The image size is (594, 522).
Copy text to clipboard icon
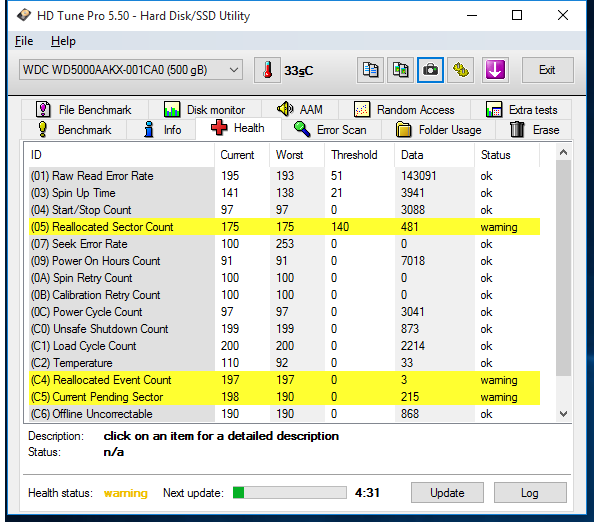(370, 70)
